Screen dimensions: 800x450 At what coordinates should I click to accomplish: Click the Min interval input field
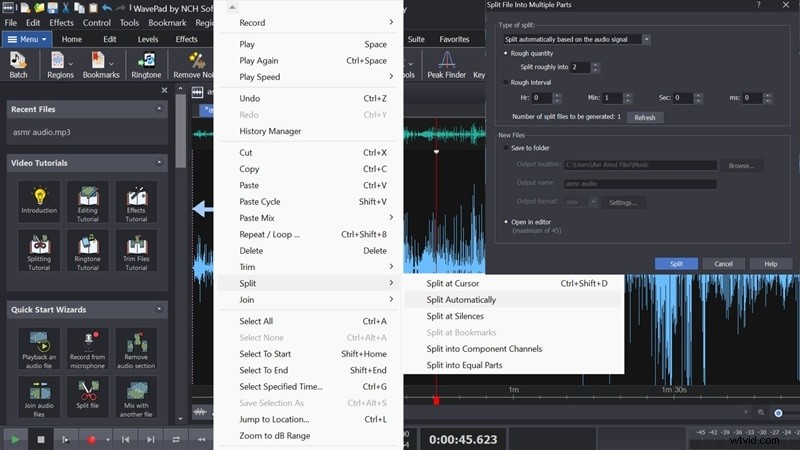coord(613,97)
